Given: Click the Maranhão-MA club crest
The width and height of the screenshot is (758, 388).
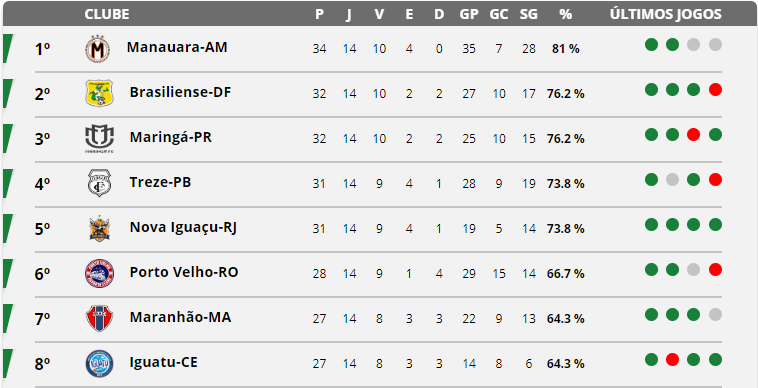Looking at the screenshot, I should tap(99, 318).
